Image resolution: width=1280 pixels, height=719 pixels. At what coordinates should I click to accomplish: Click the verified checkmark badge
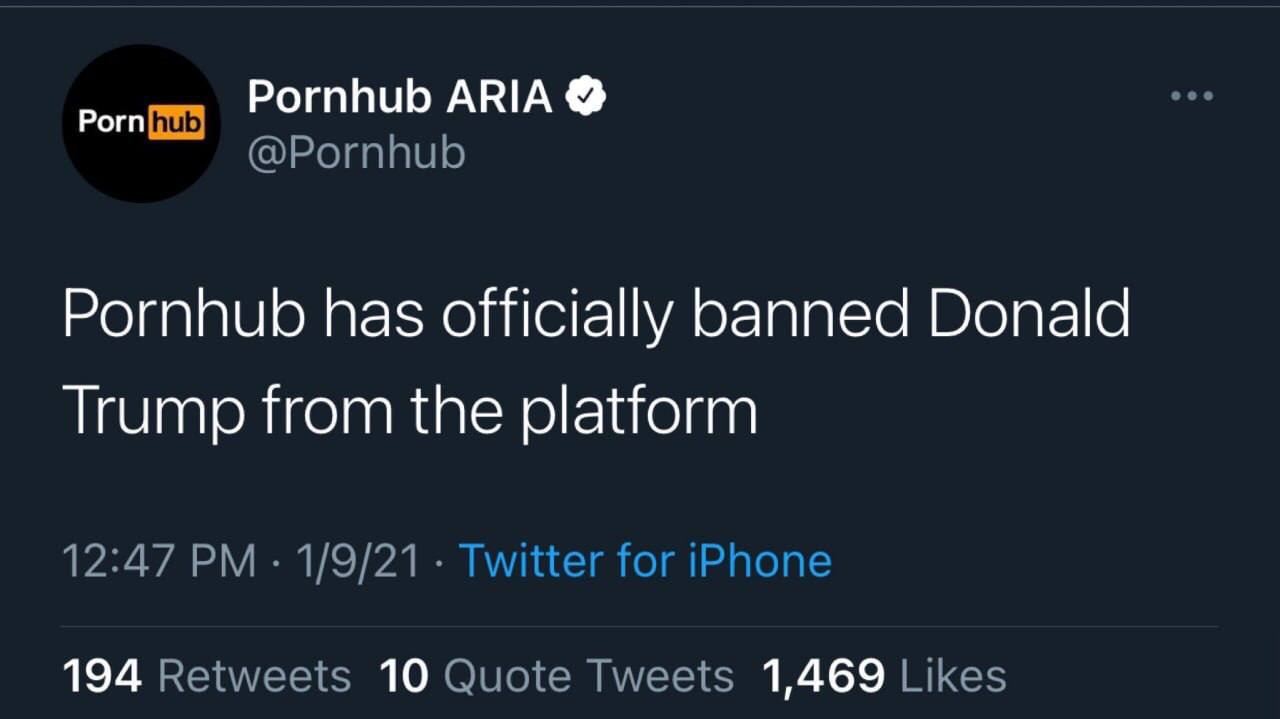[x=585, y=96]
